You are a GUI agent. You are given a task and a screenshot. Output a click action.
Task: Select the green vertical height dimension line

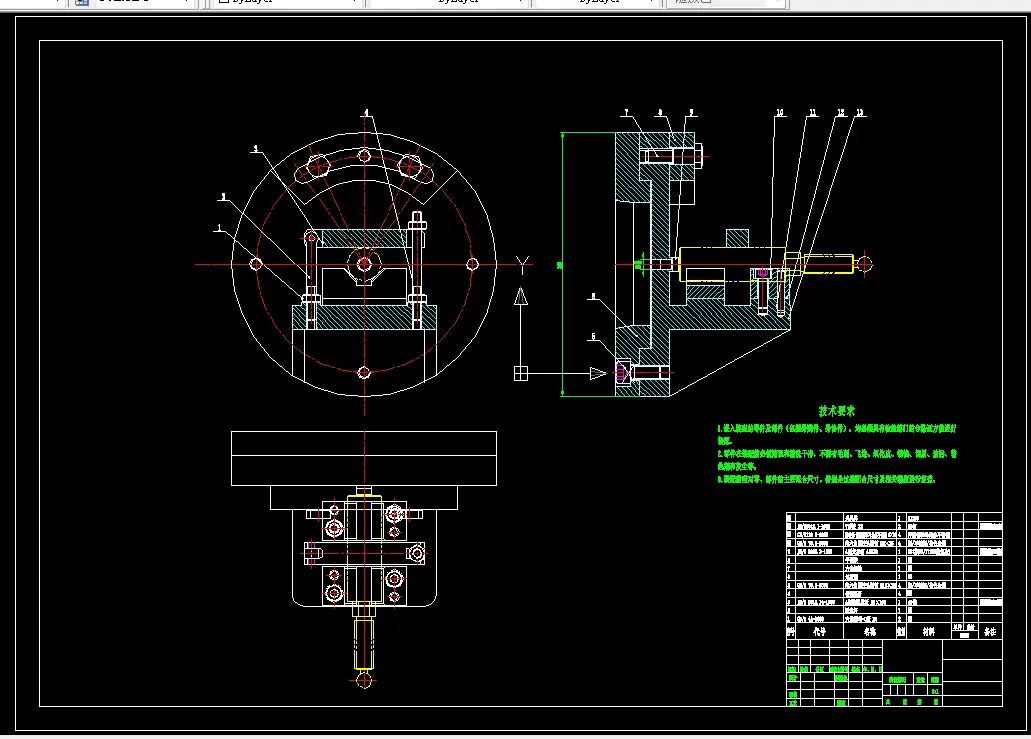click(x=562, y=264)
